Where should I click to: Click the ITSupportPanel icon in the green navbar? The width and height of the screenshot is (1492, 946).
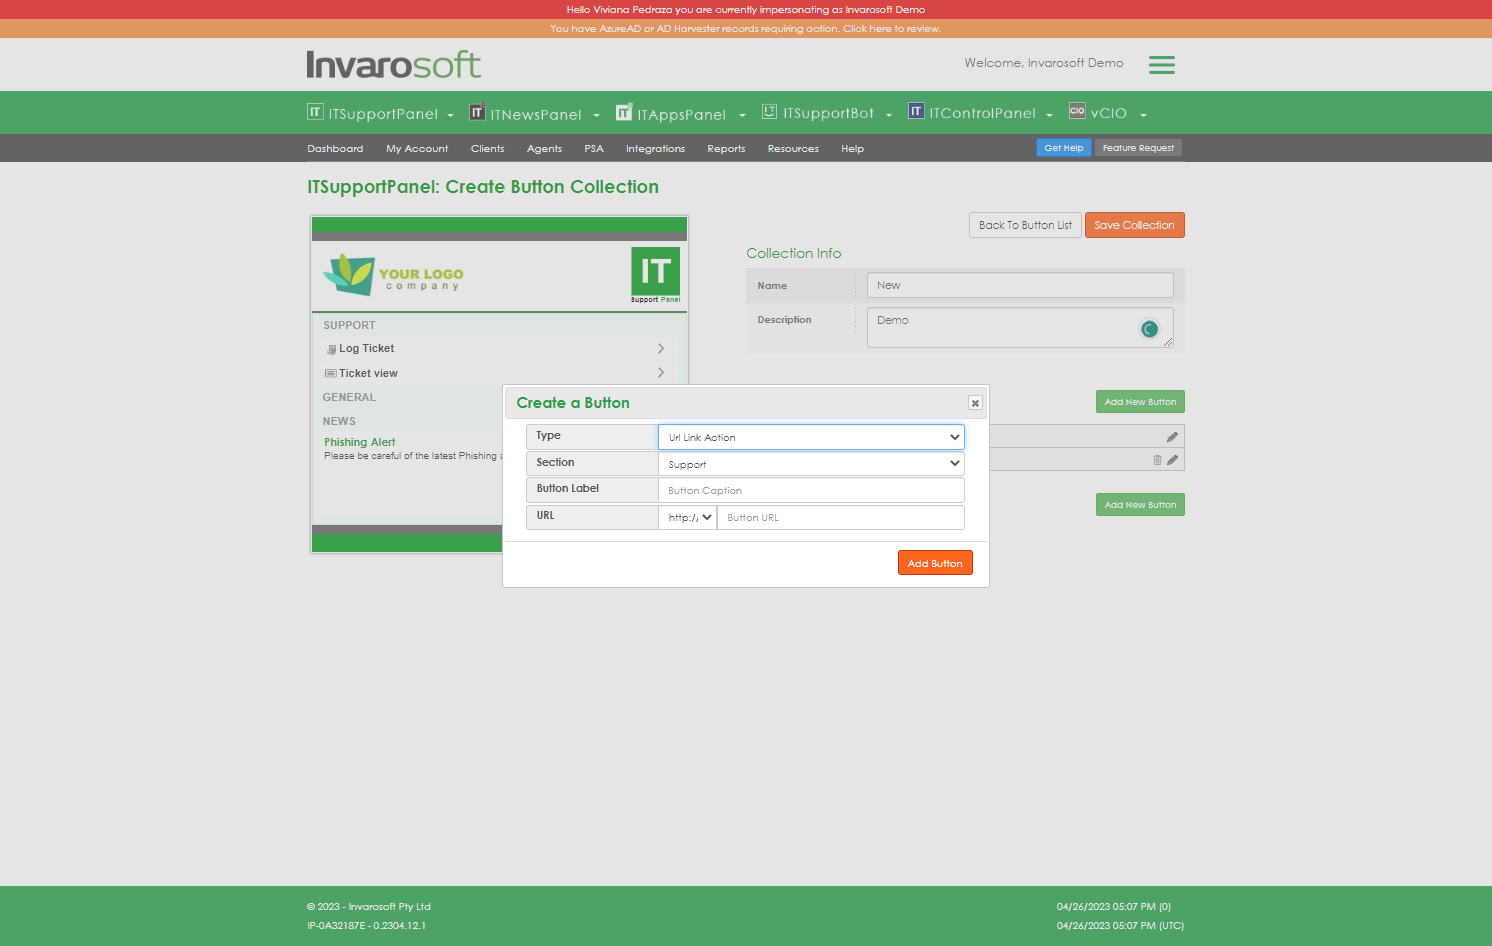click(x=315, y=112)
